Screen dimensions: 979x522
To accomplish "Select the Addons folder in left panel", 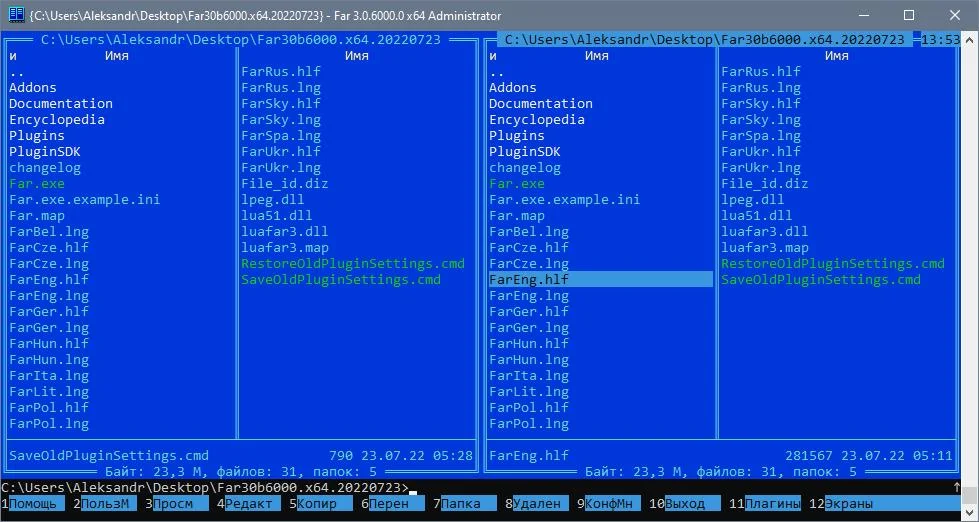I will click(33, 88).
